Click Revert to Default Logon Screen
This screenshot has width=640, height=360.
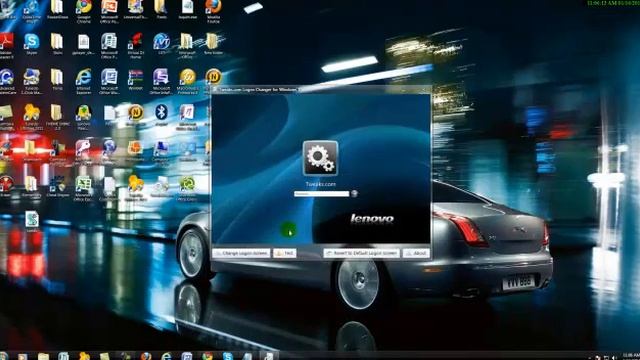point(361,253)
